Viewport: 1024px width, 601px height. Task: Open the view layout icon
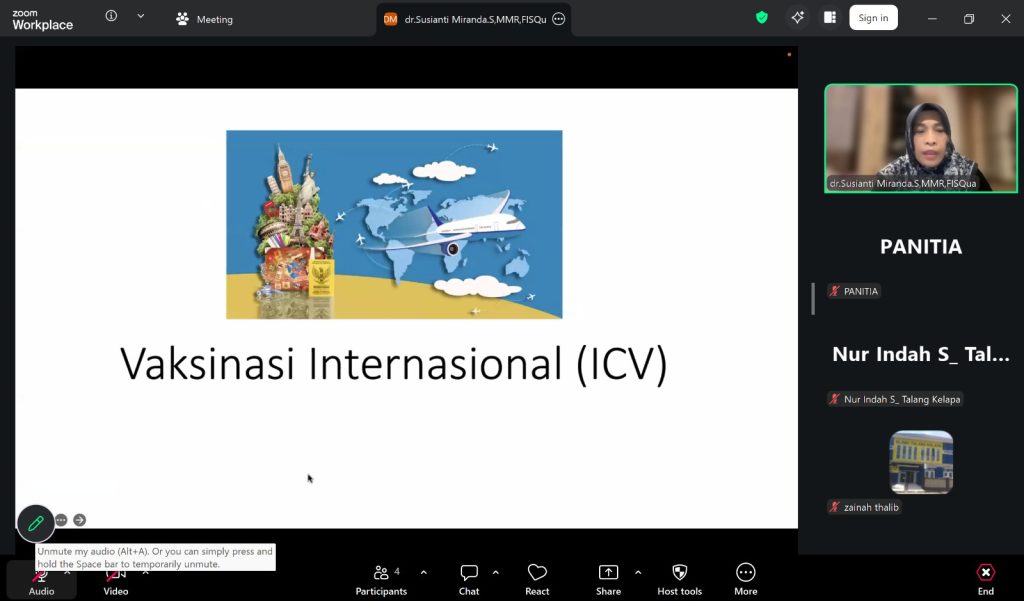tap(830, 17)
